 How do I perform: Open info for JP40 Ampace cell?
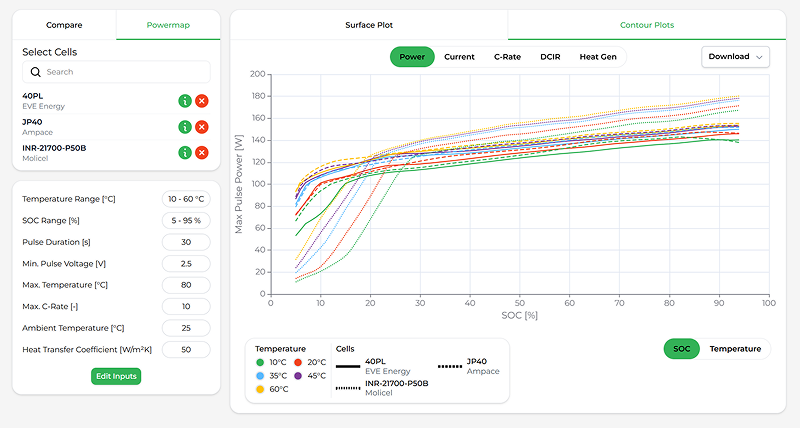tap(185, 127)
